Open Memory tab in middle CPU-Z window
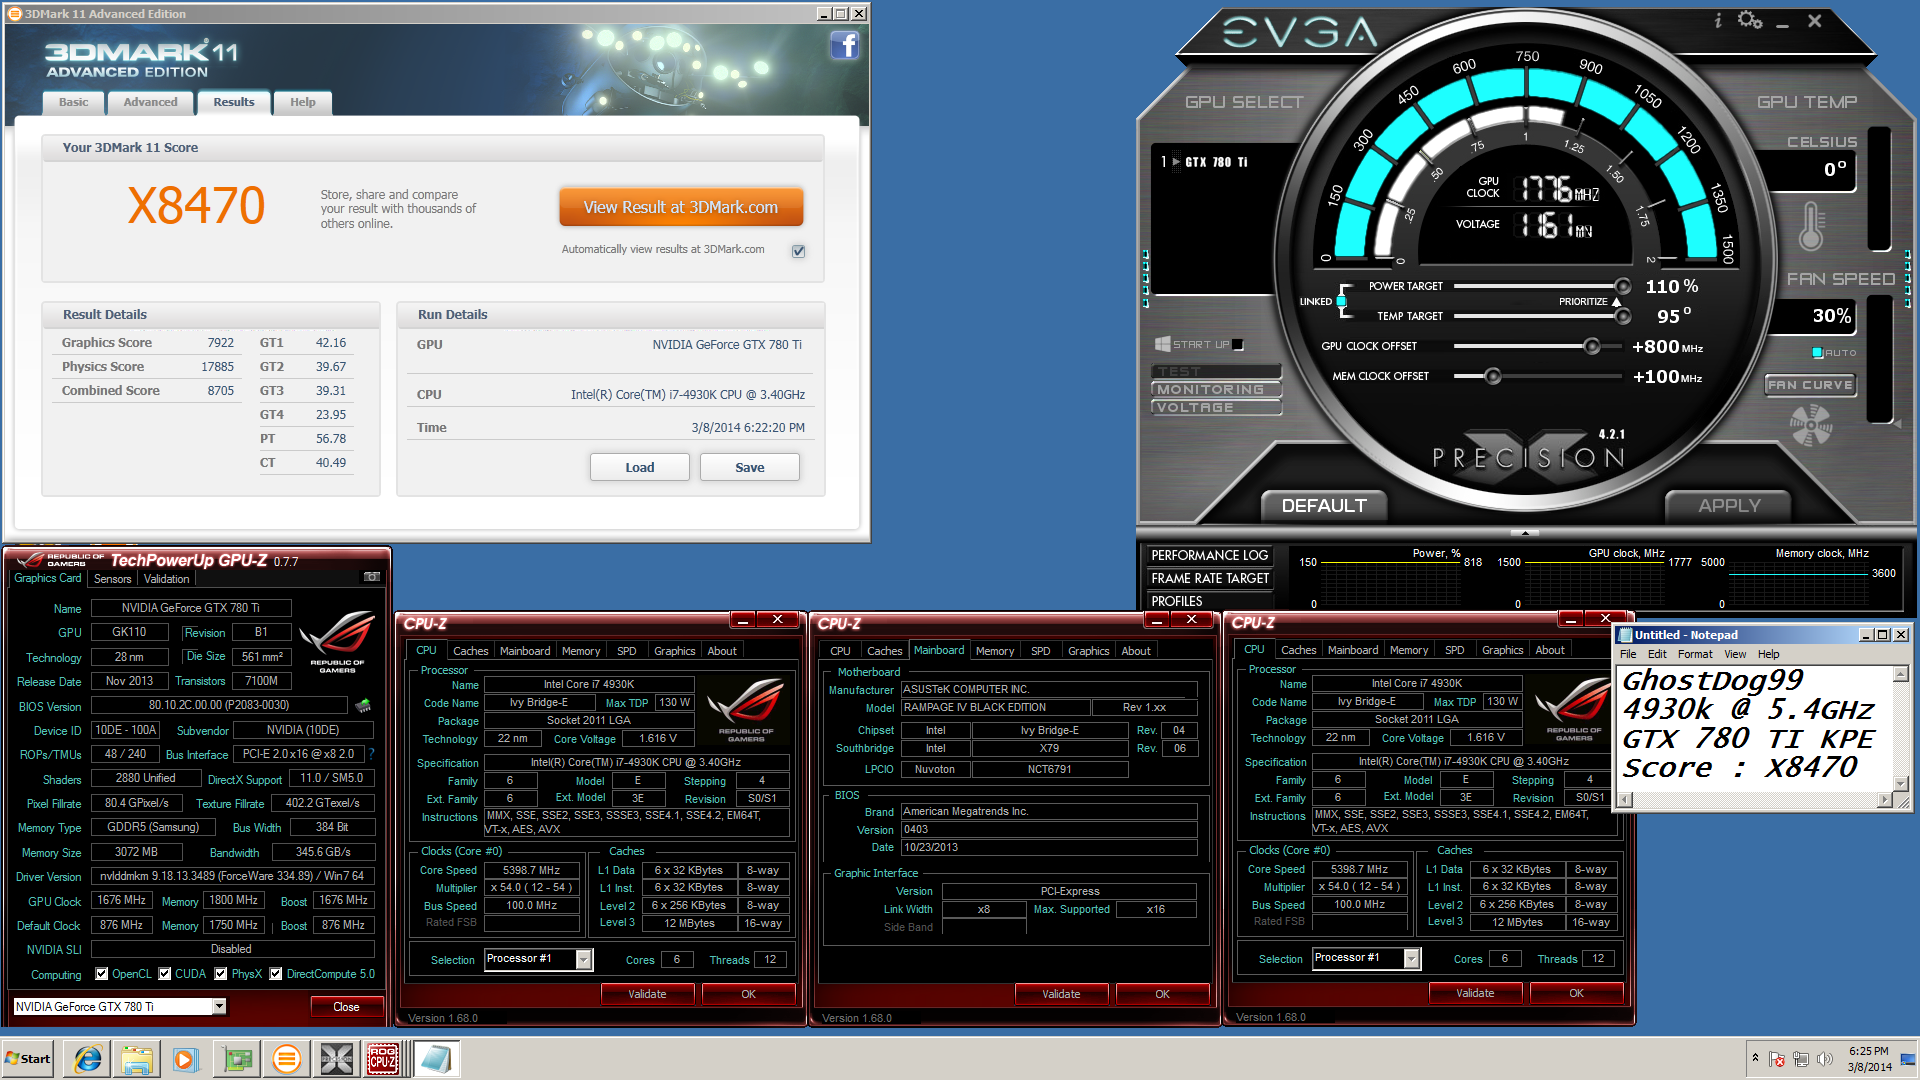This screenshot has width=1920, height=1080. (995, 651)
